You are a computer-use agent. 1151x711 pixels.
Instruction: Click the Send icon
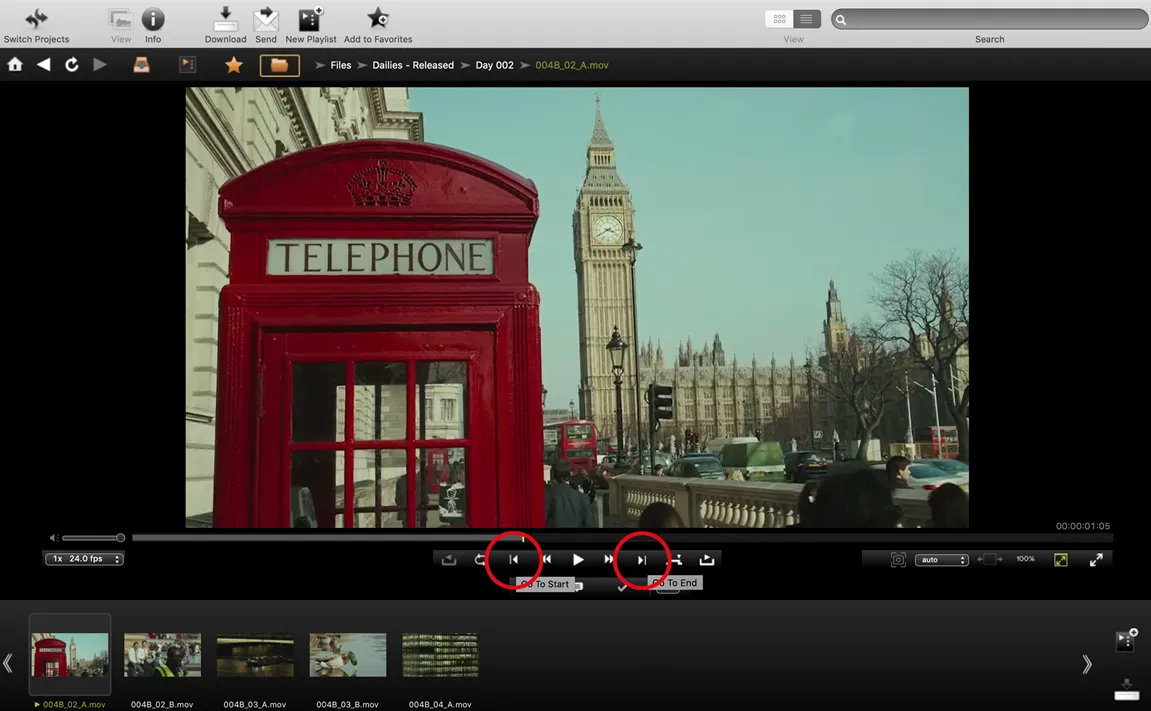tap(265, 19)
